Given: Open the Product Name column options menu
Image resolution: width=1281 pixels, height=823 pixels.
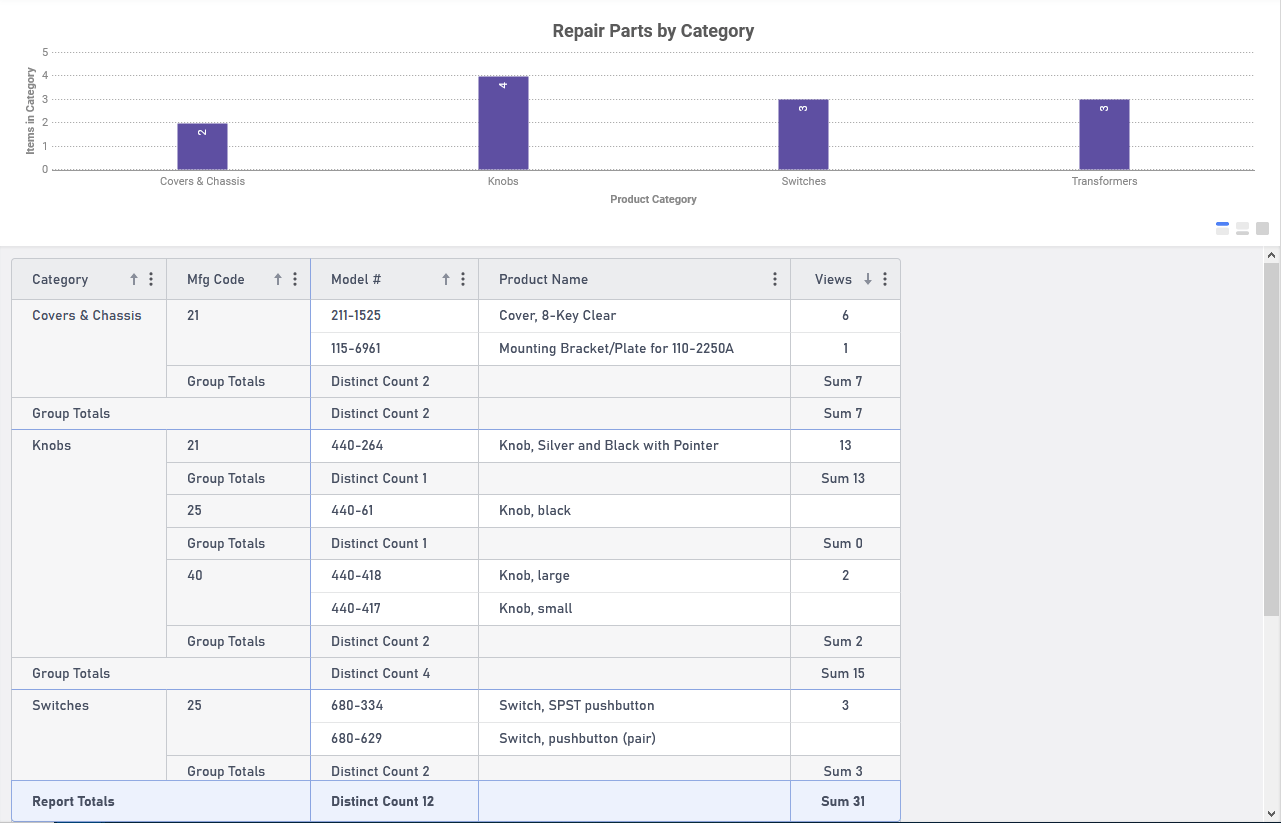Looking at the screenshot, I should pyautogui.click(x=775, y=279).
